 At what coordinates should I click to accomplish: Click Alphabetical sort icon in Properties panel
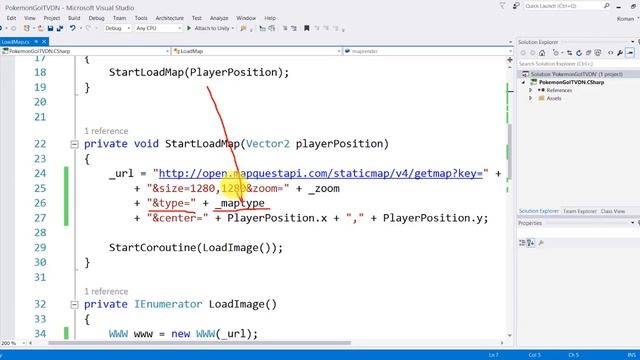point(531,243)
